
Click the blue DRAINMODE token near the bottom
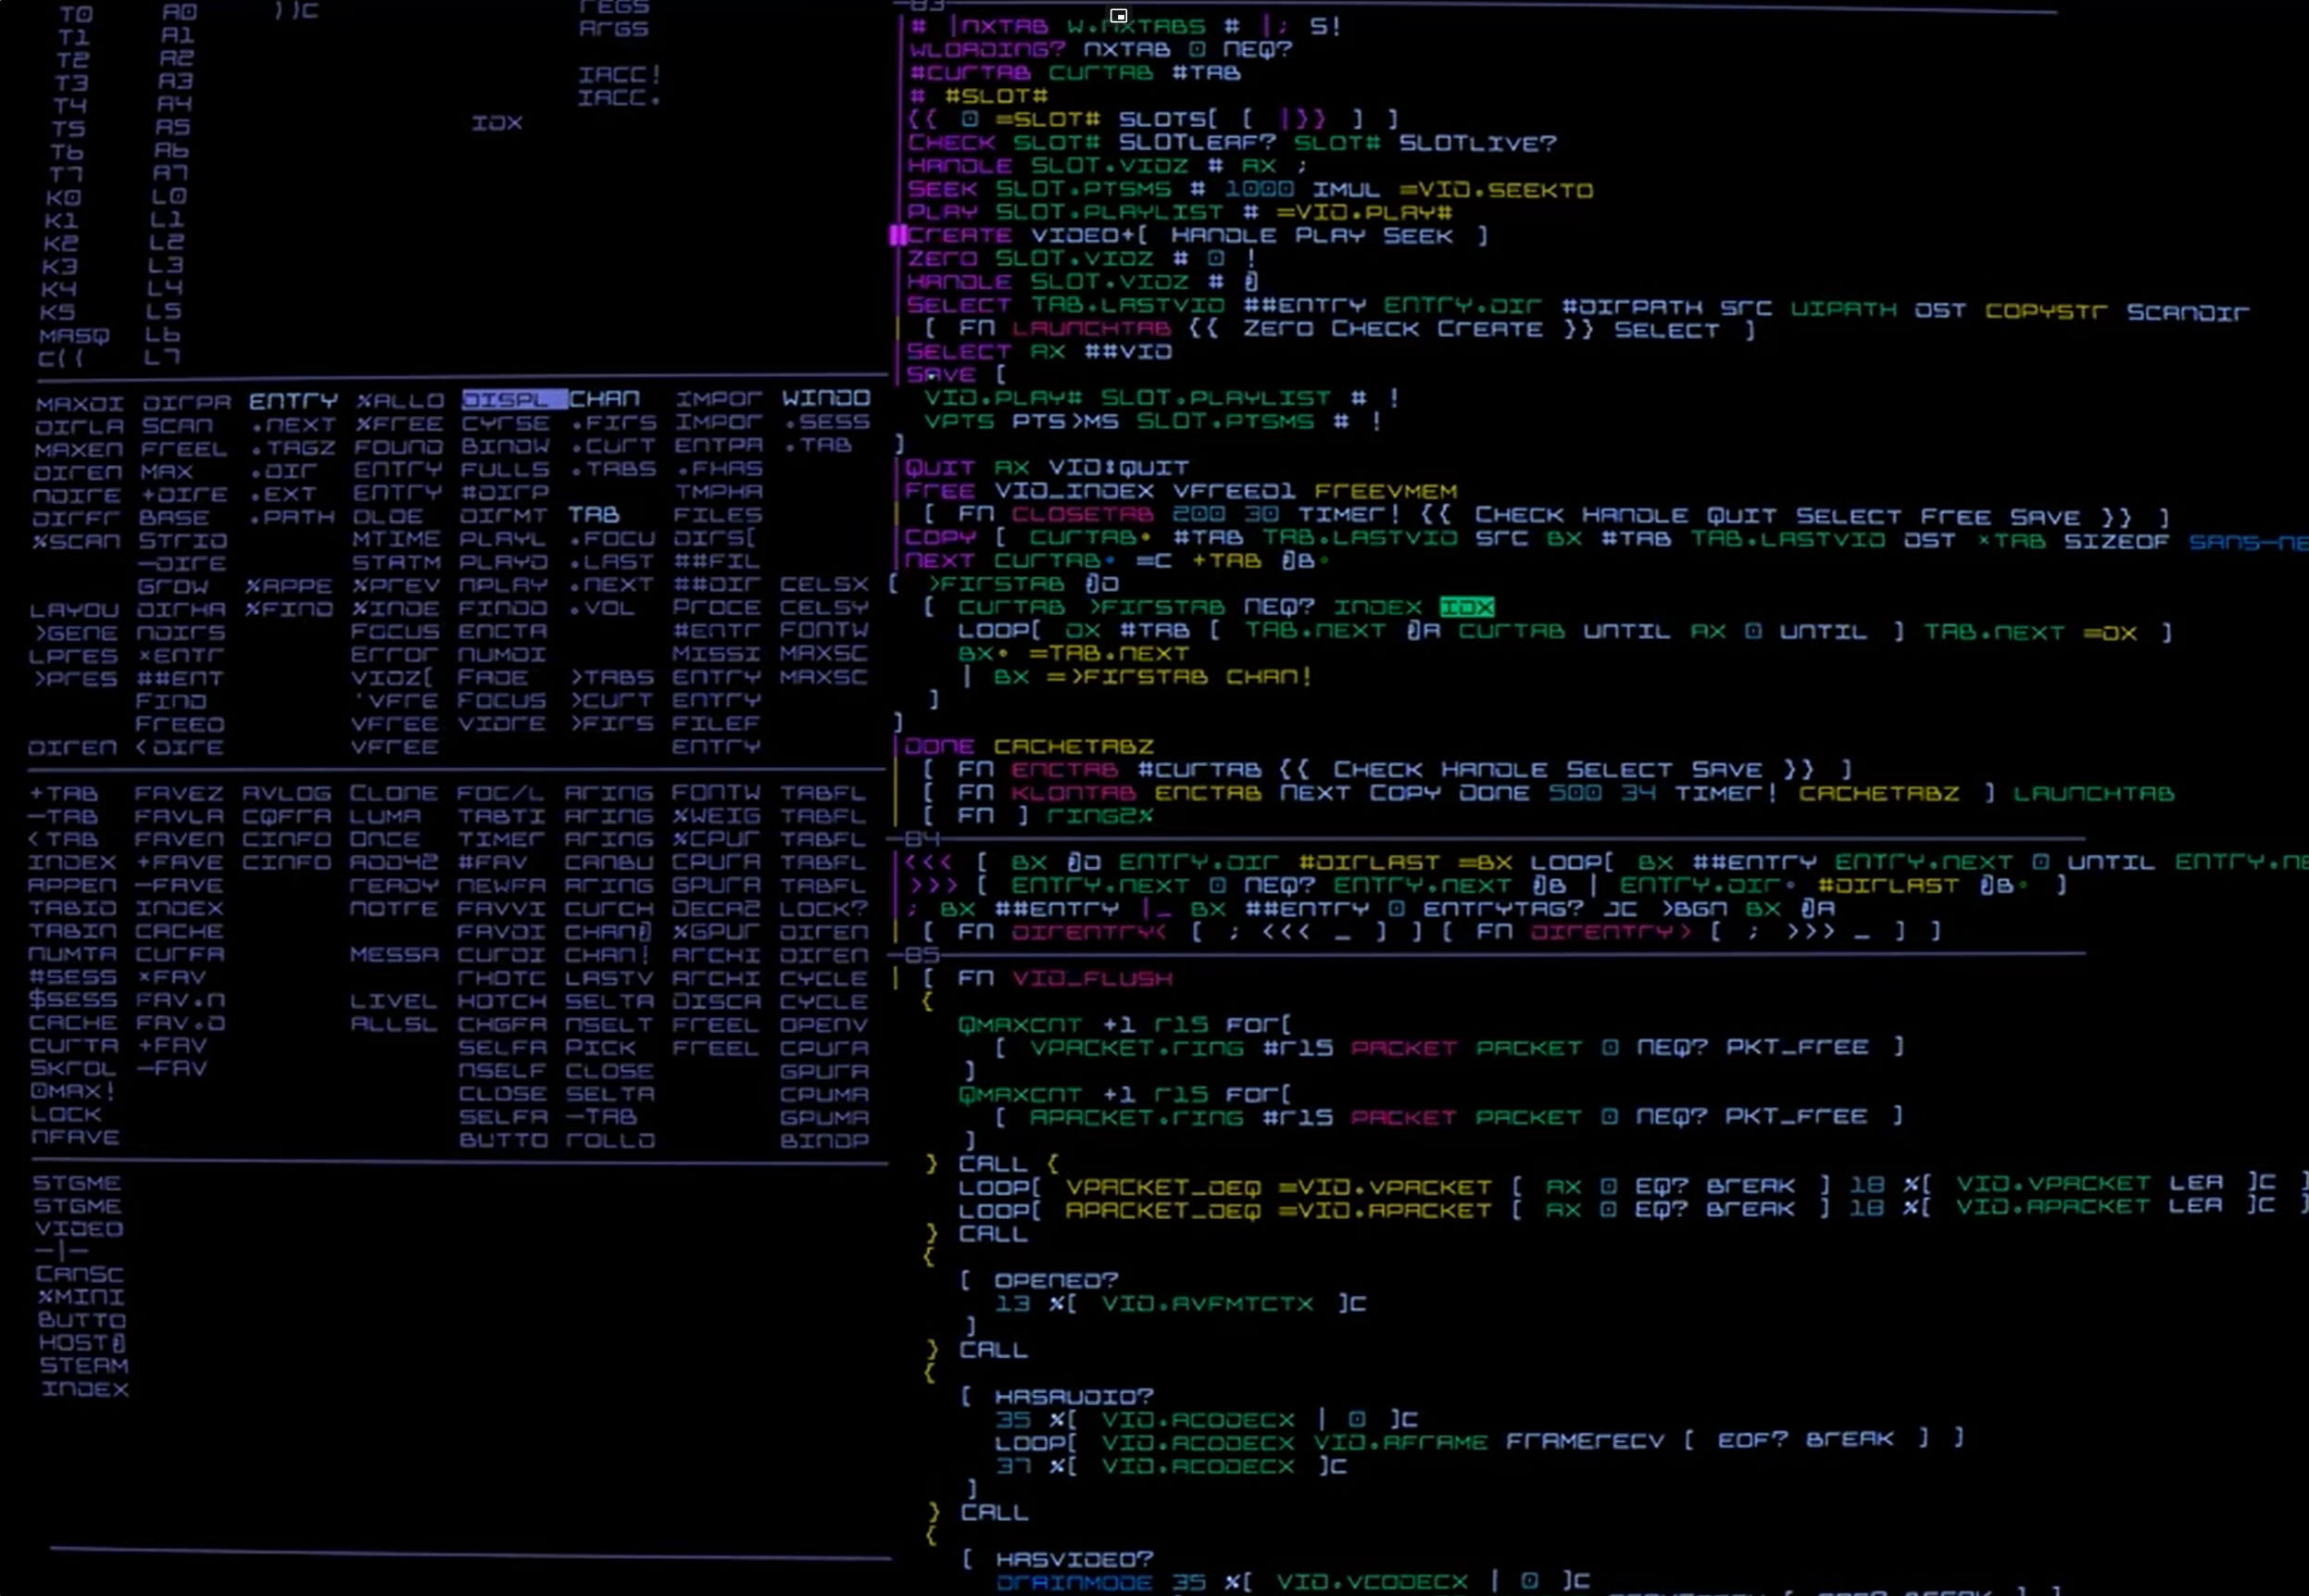tap(1073, 1583)
